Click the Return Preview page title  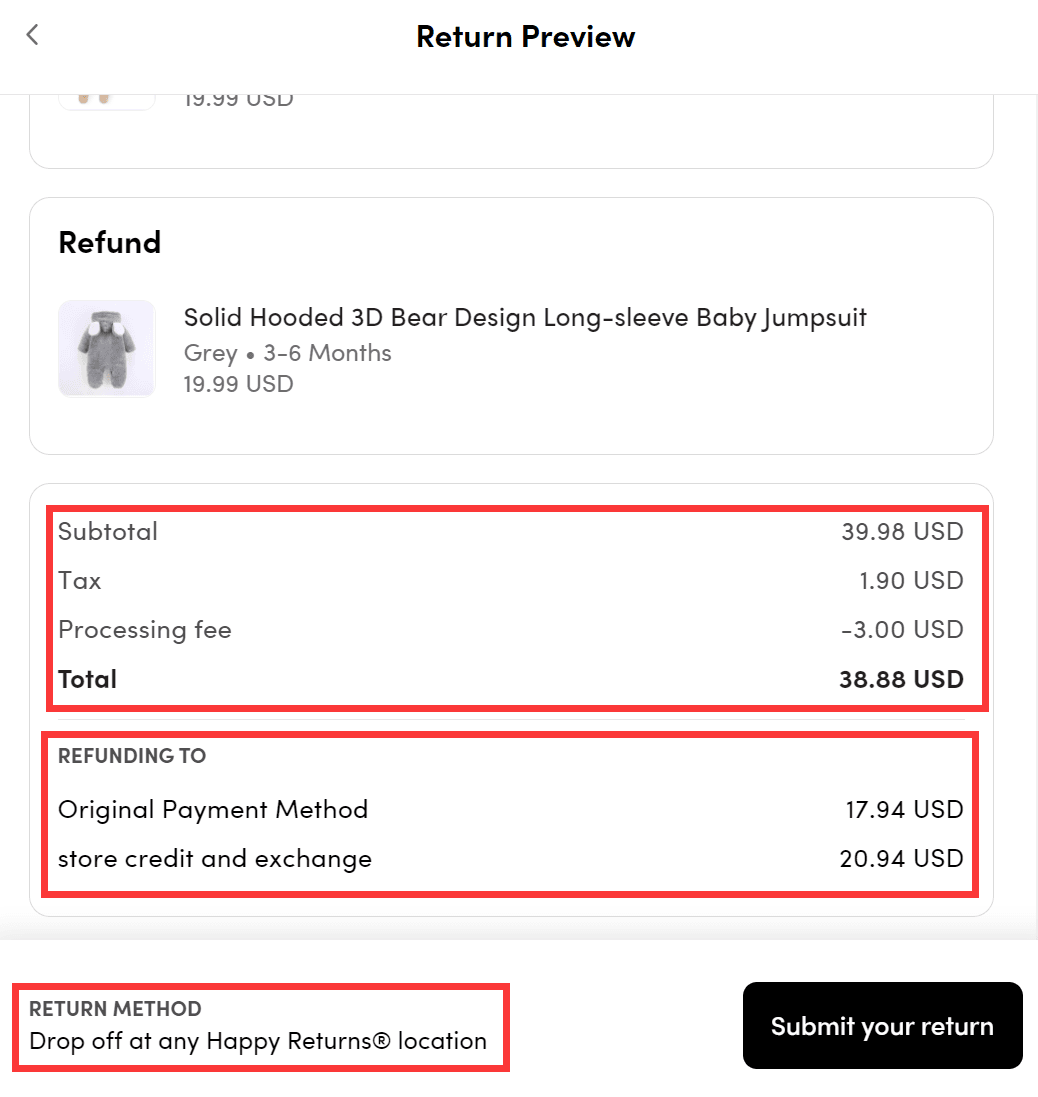(x=525, y=36)
